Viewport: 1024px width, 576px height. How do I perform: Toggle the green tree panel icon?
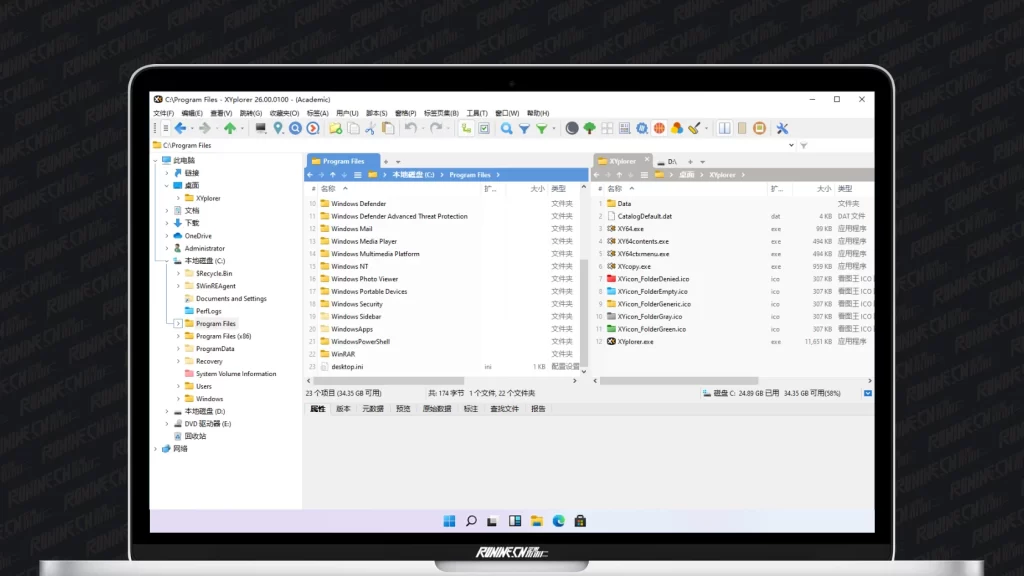pos(589,128)
